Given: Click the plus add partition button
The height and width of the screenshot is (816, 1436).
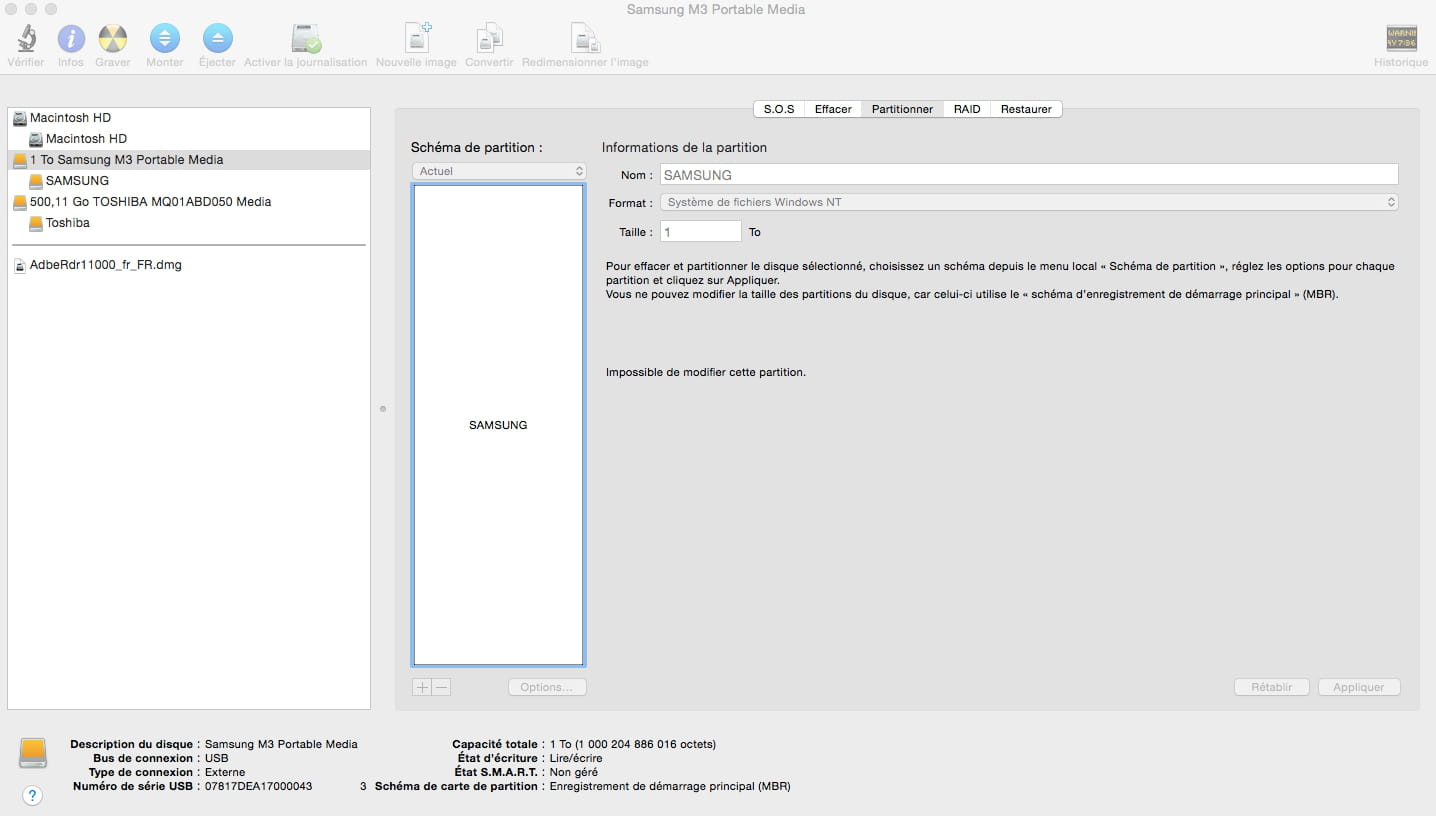Looking at the screenshot, I should [422, 688].
